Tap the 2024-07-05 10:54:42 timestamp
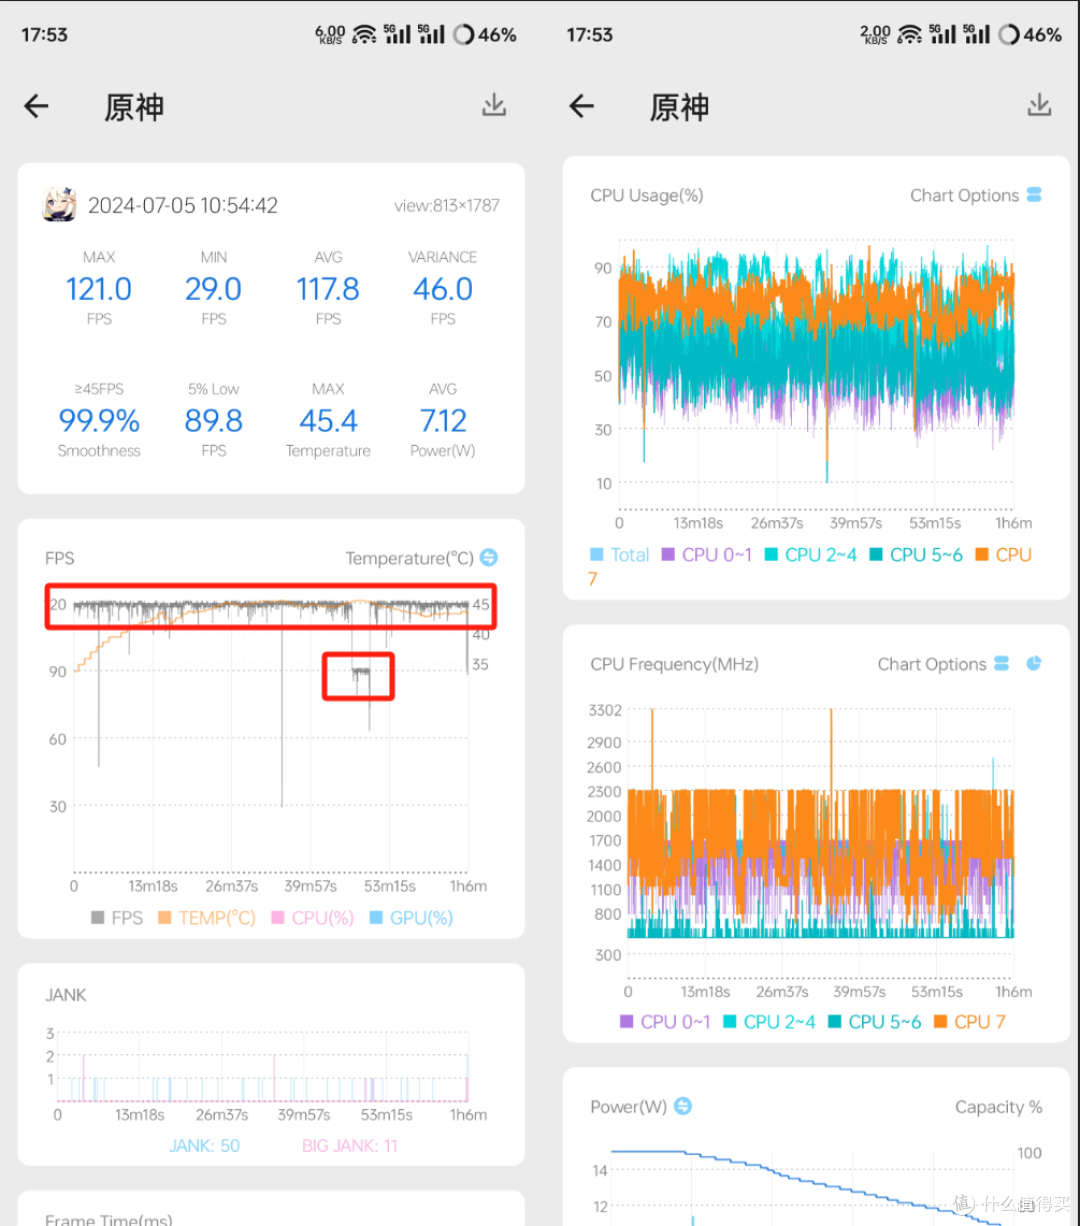Image resolution: width=1080 pixels, height=1226 pixels. [183, 205]
